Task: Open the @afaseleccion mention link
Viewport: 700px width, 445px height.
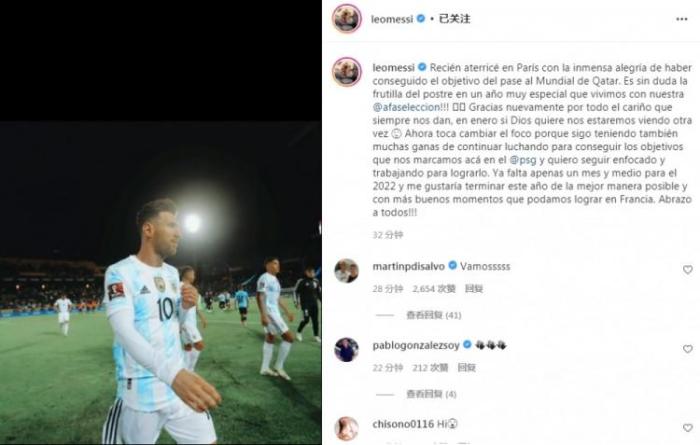Action: coord(406,107)
